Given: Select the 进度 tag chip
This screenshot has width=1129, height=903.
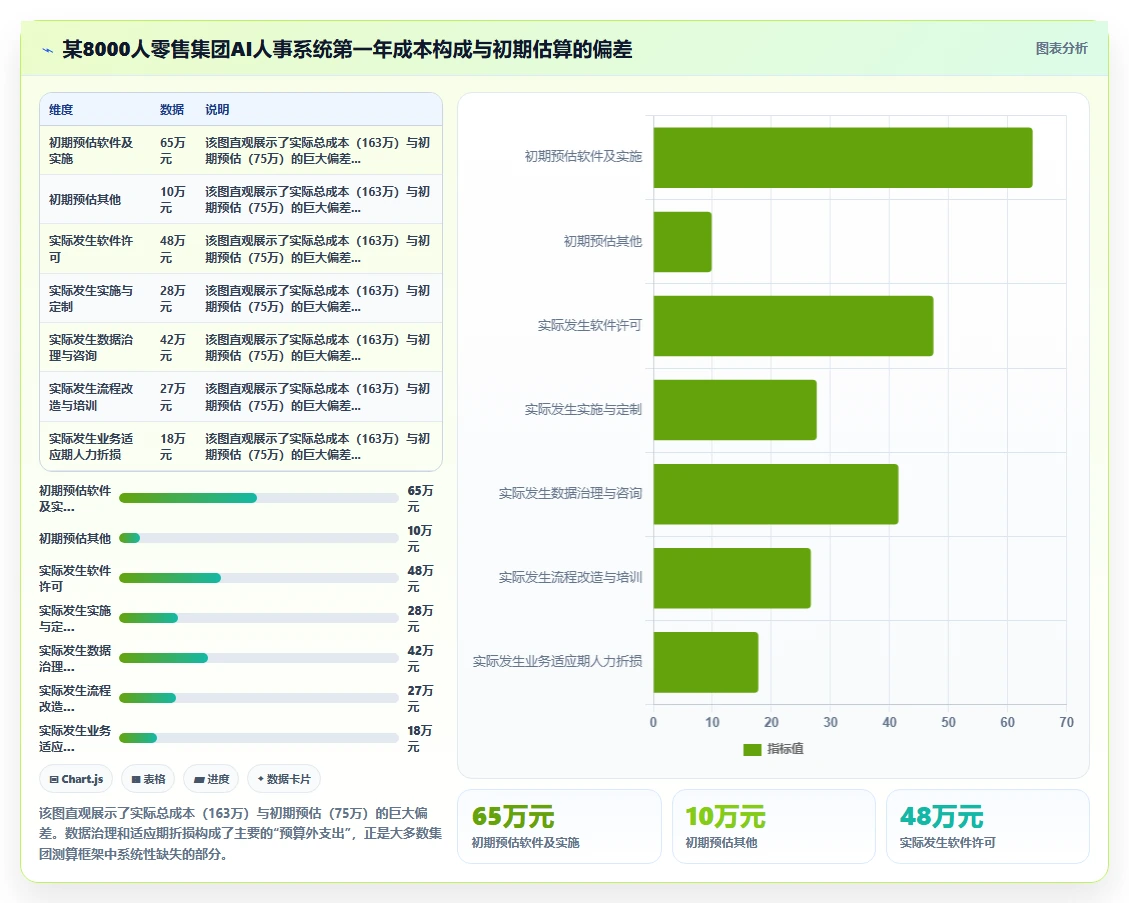Looking at the screenshot, I should [212, 779].
